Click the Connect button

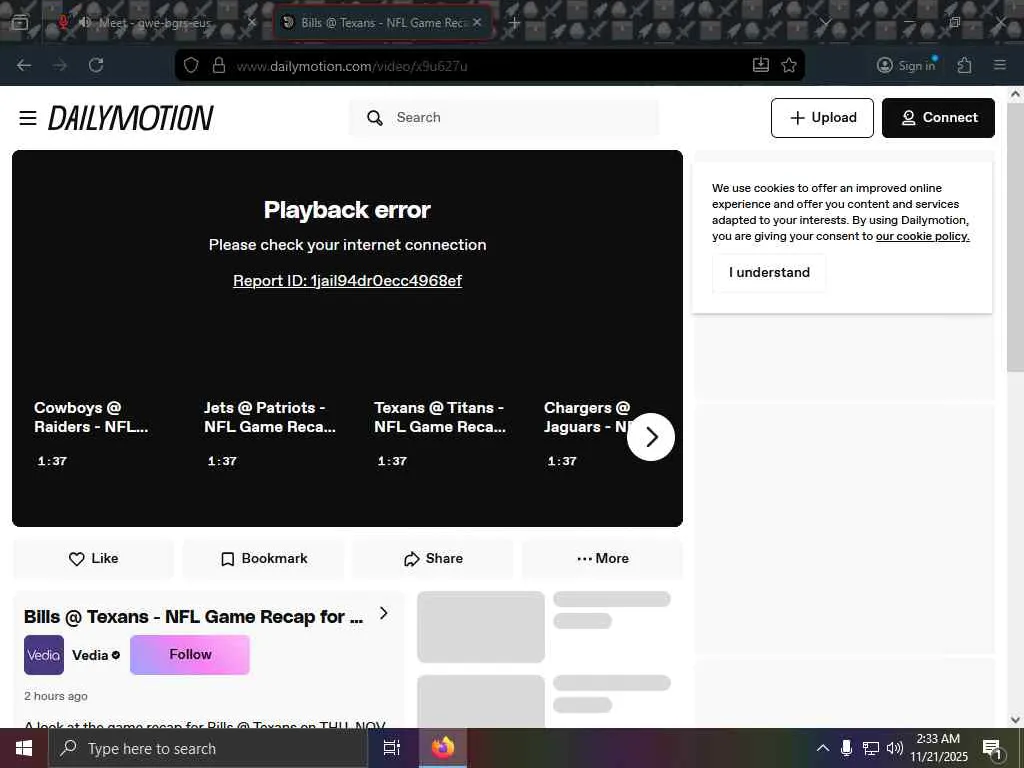click(x=938, y=118)
